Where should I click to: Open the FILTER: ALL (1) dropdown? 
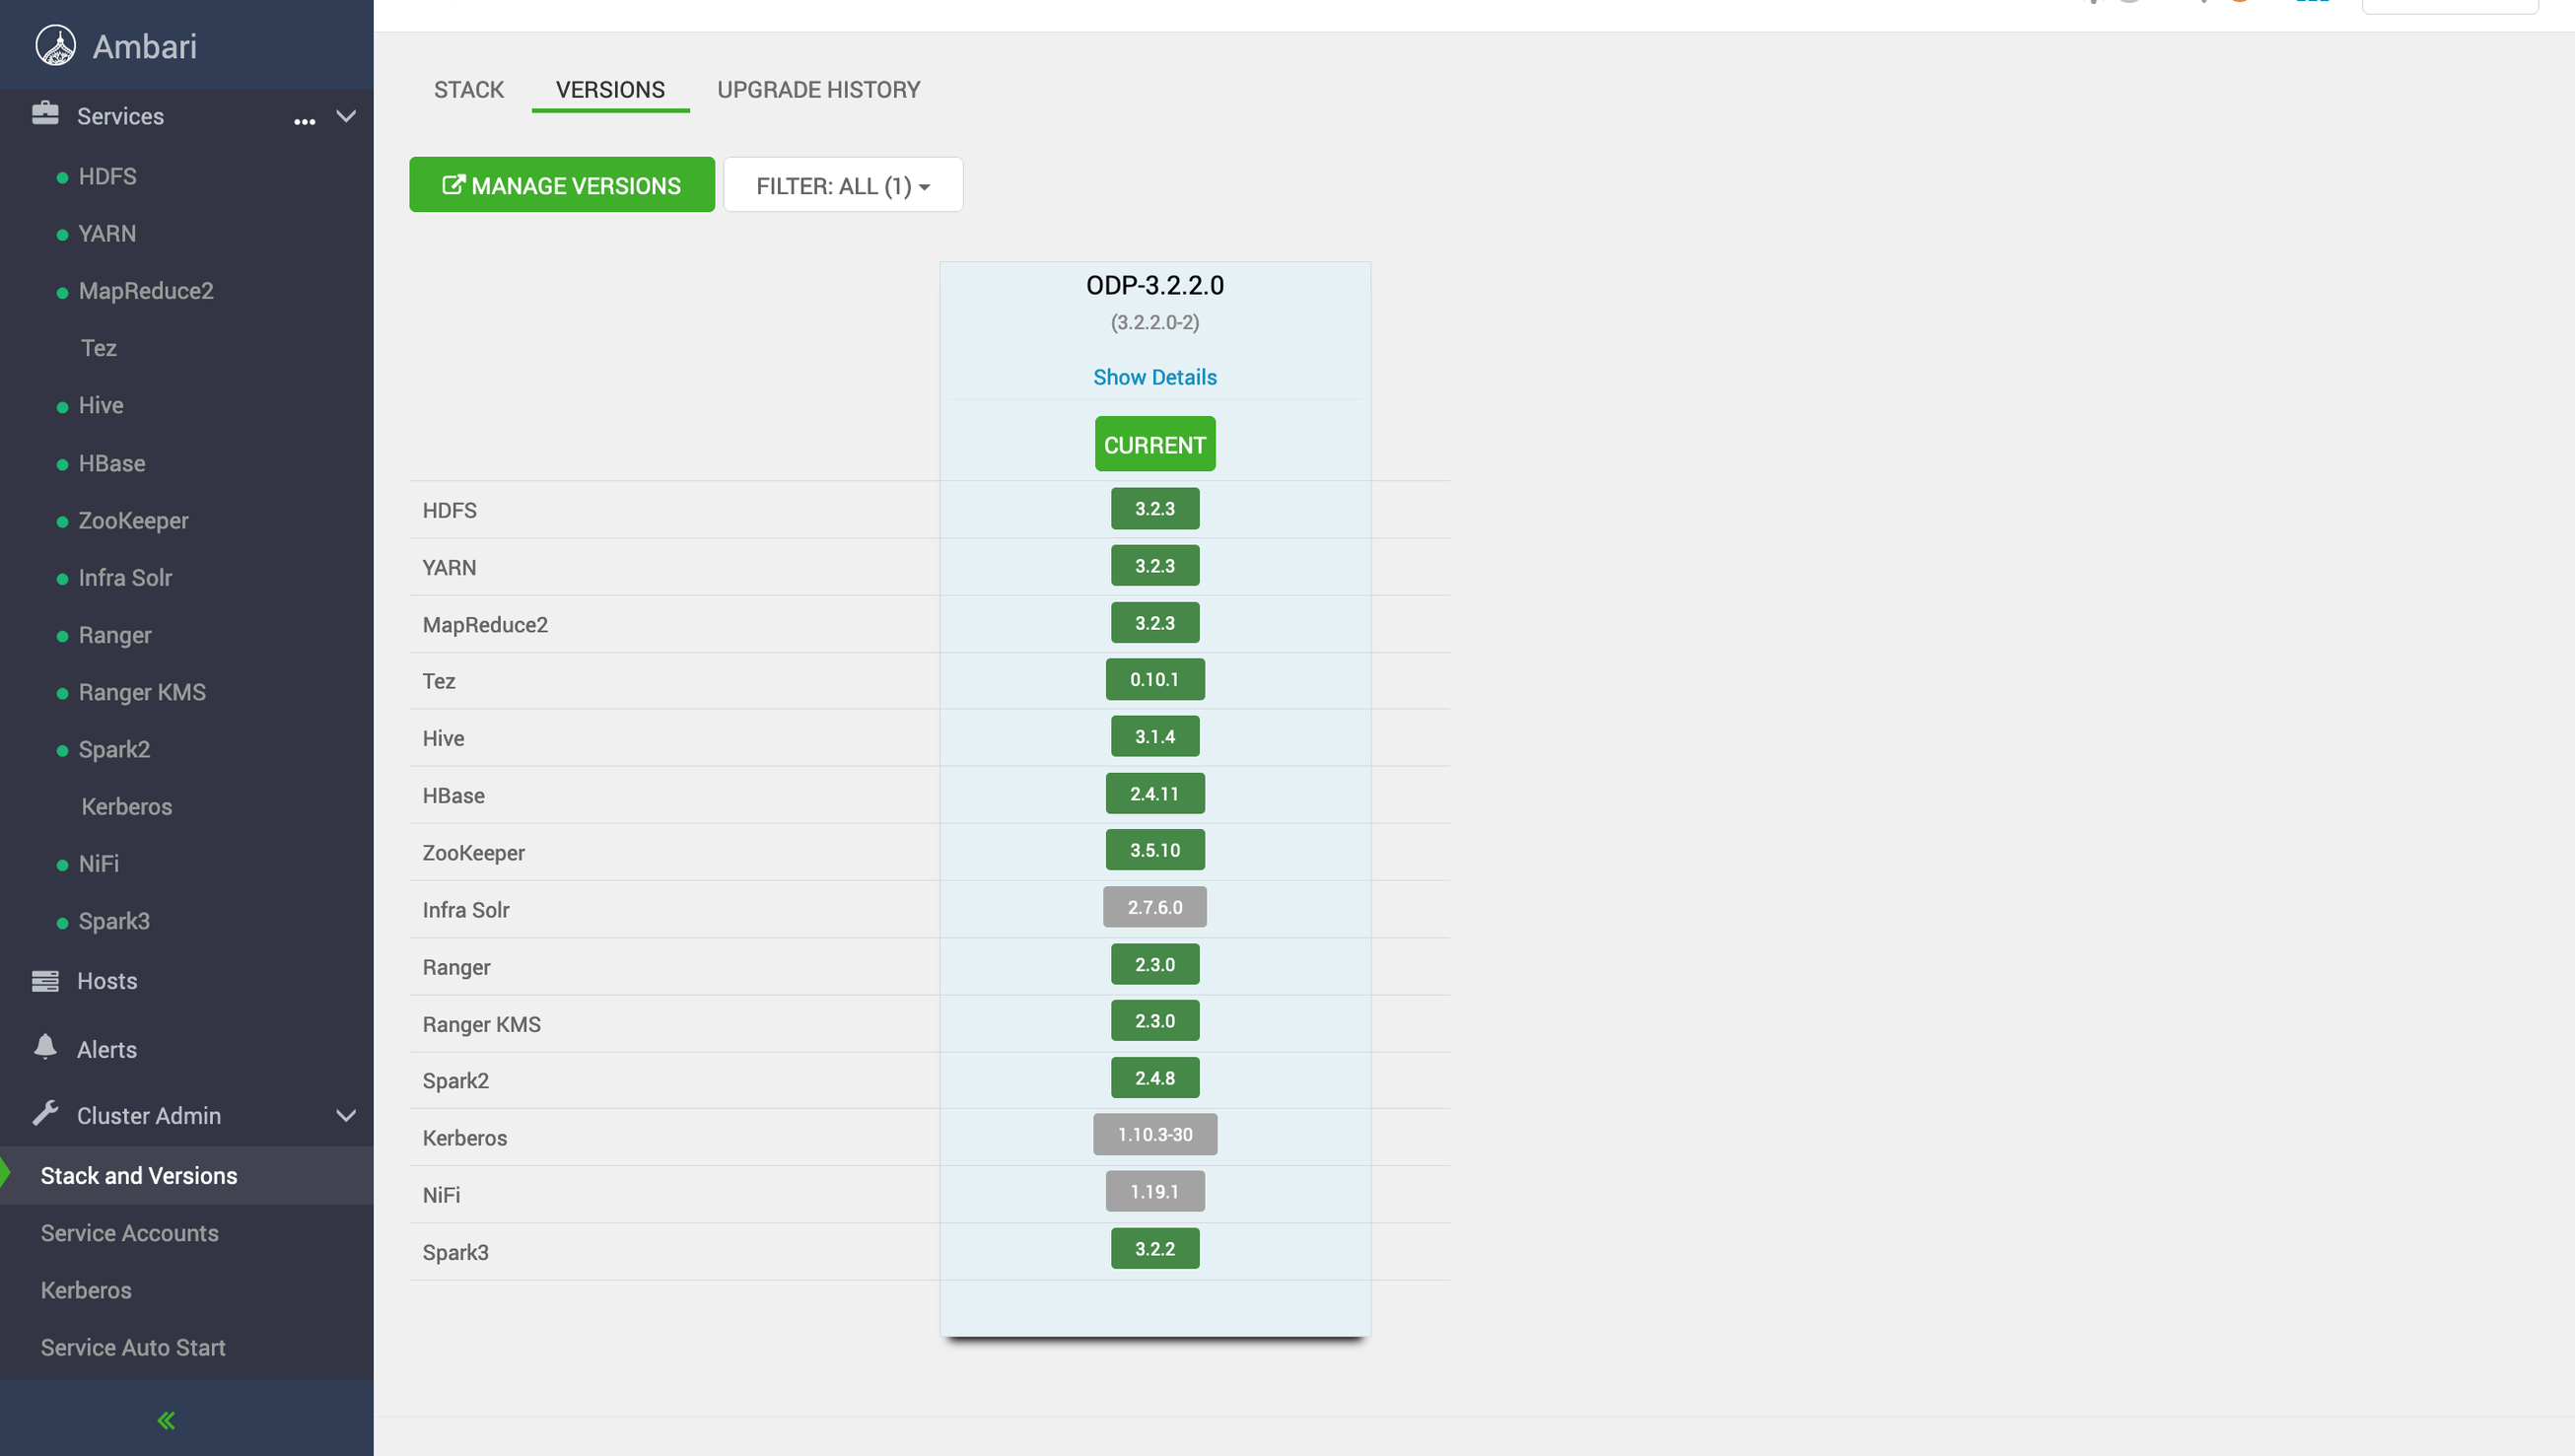pos(843,185)
